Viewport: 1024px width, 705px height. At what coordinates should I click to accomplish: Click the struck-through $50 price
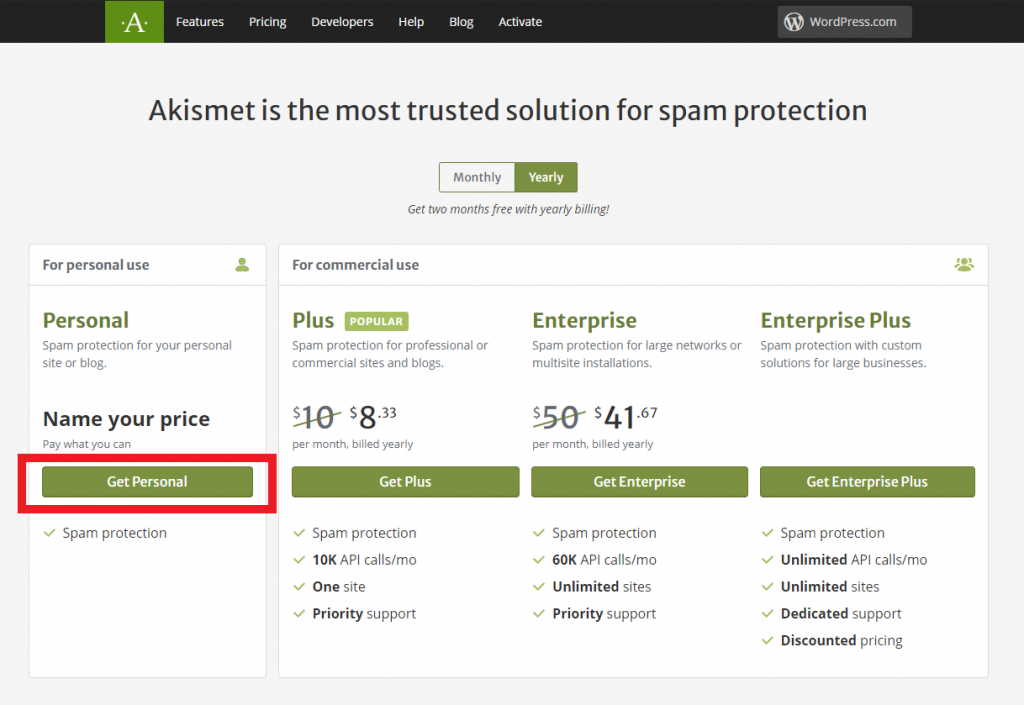(558, 417)
